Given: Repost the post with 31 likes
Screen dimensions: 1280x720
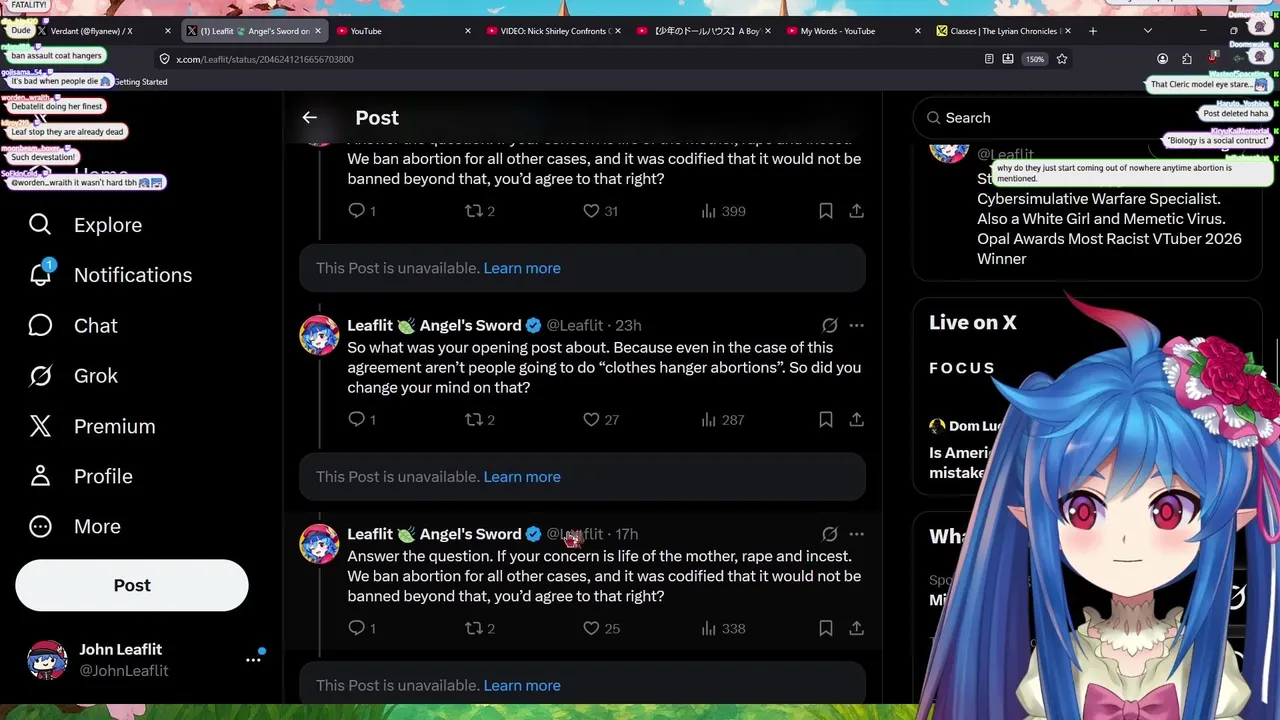Looking at the screenshot, I should point(480,211).
